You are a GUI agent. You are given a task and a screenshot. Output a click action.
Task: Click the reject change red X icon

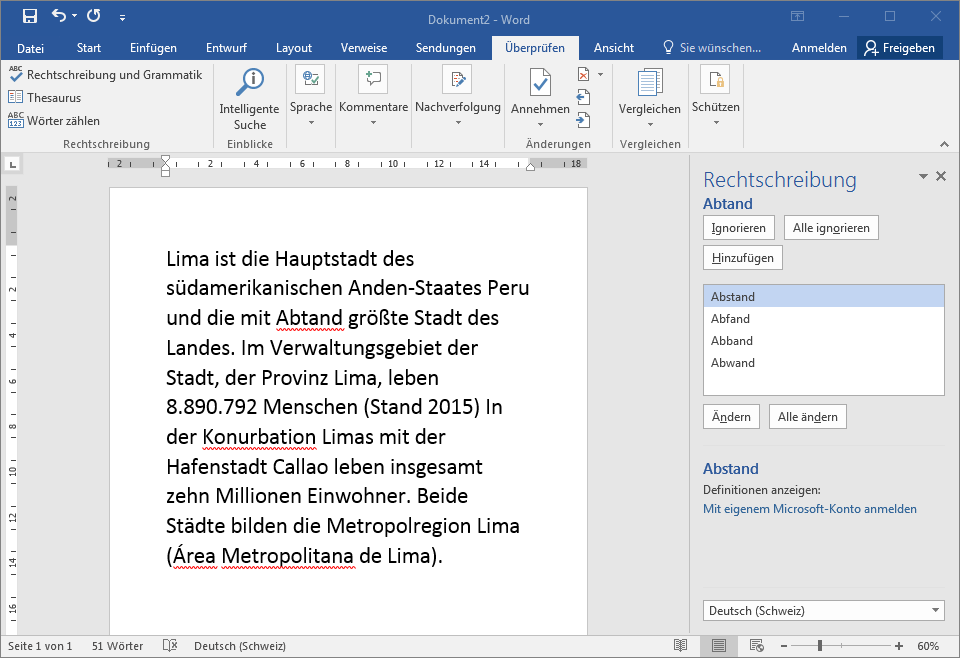583,75
